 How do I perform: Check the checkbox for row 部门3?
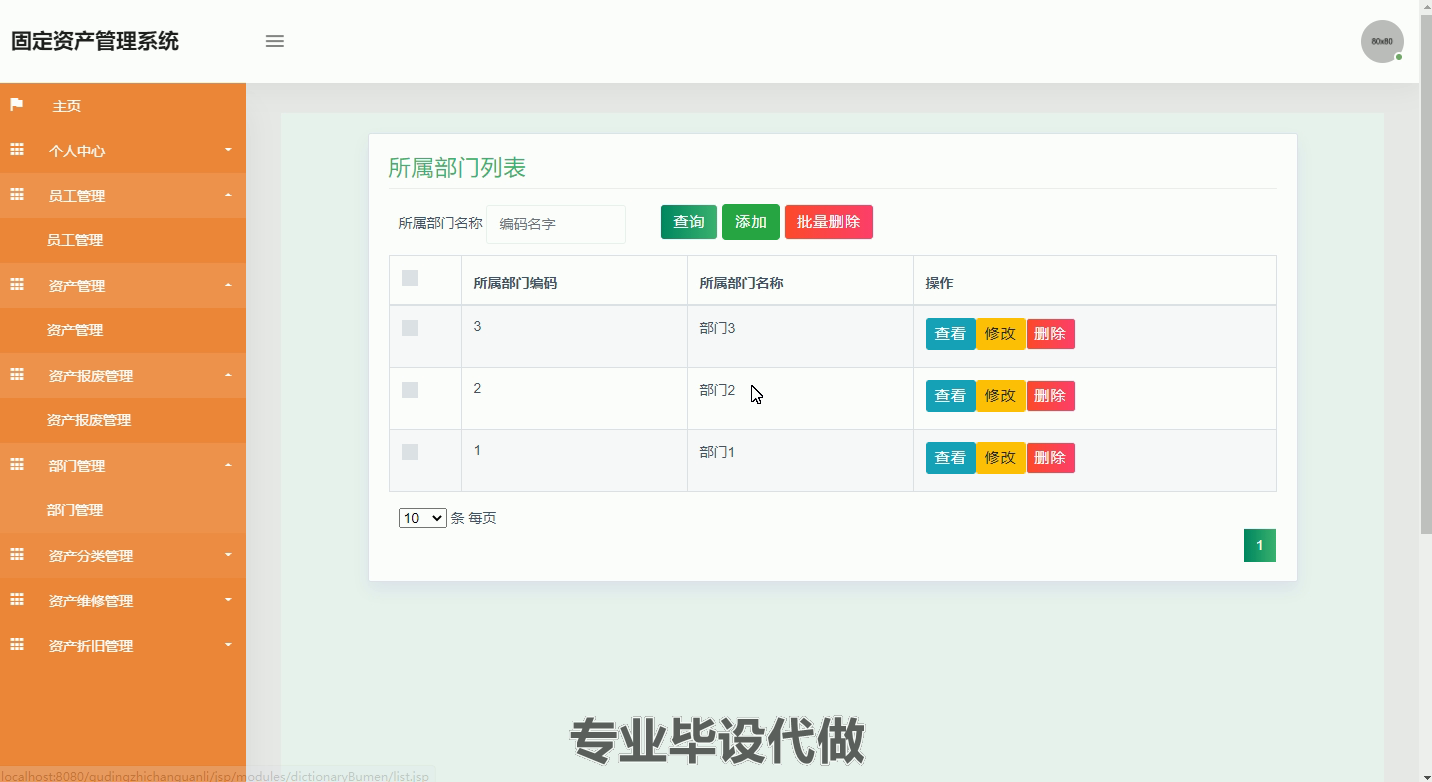point(410,328)
